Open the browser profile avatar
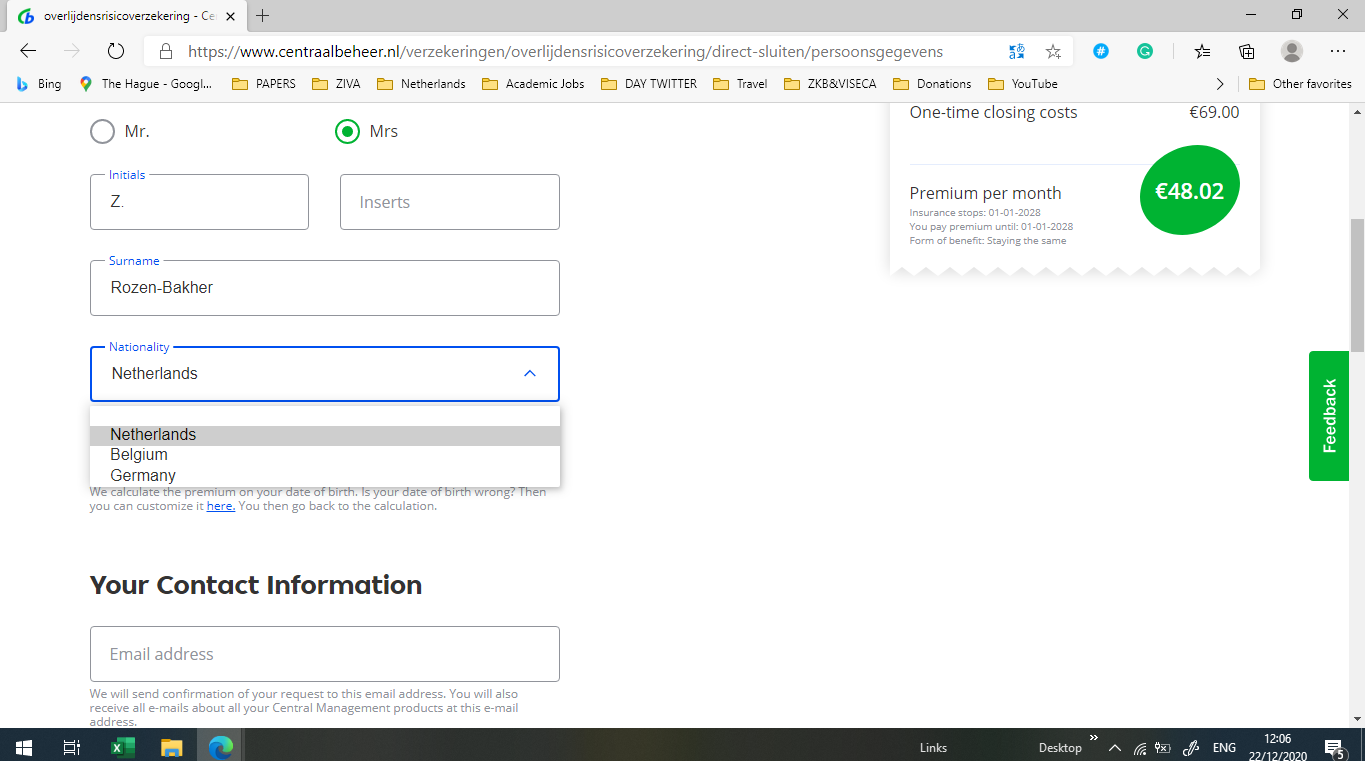This screenshot has height=761, width=1365. pos(1292,51)
